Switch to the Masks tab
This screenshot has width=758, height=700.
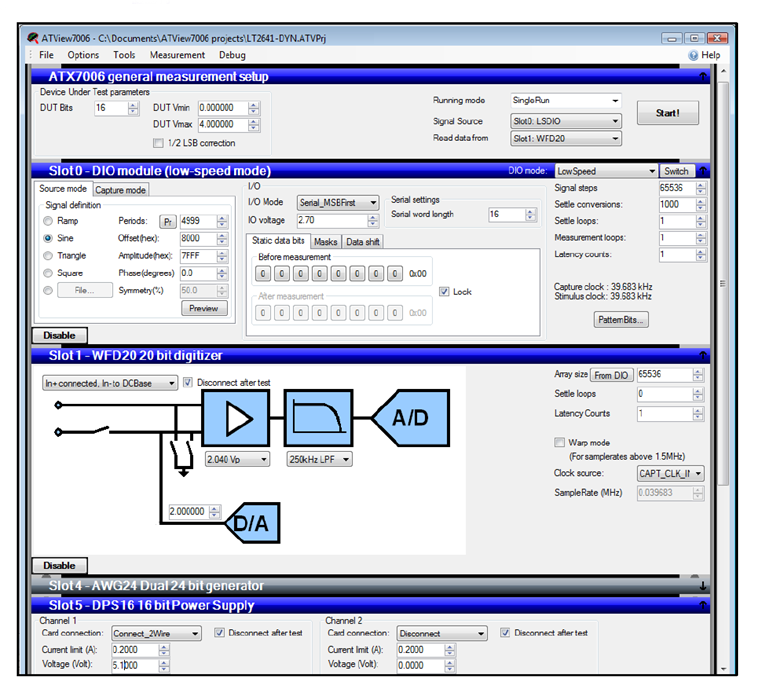click(325, 242)
